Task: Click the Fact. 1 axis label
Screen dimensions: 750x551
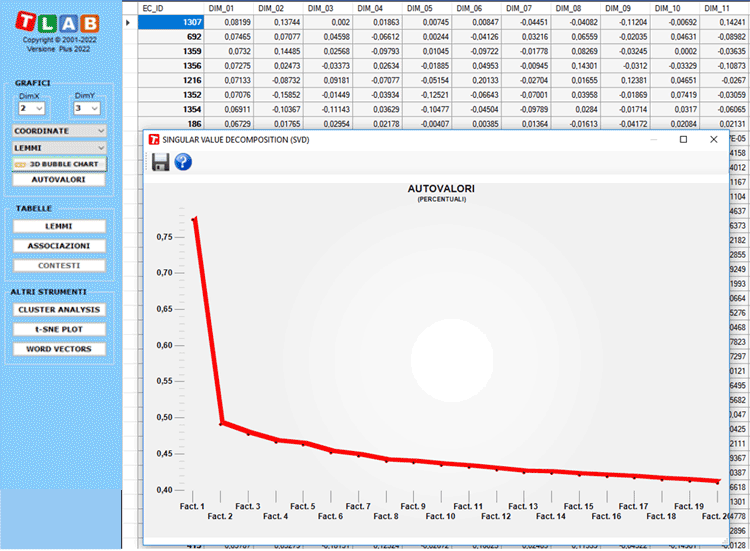Action: (192, 507)
